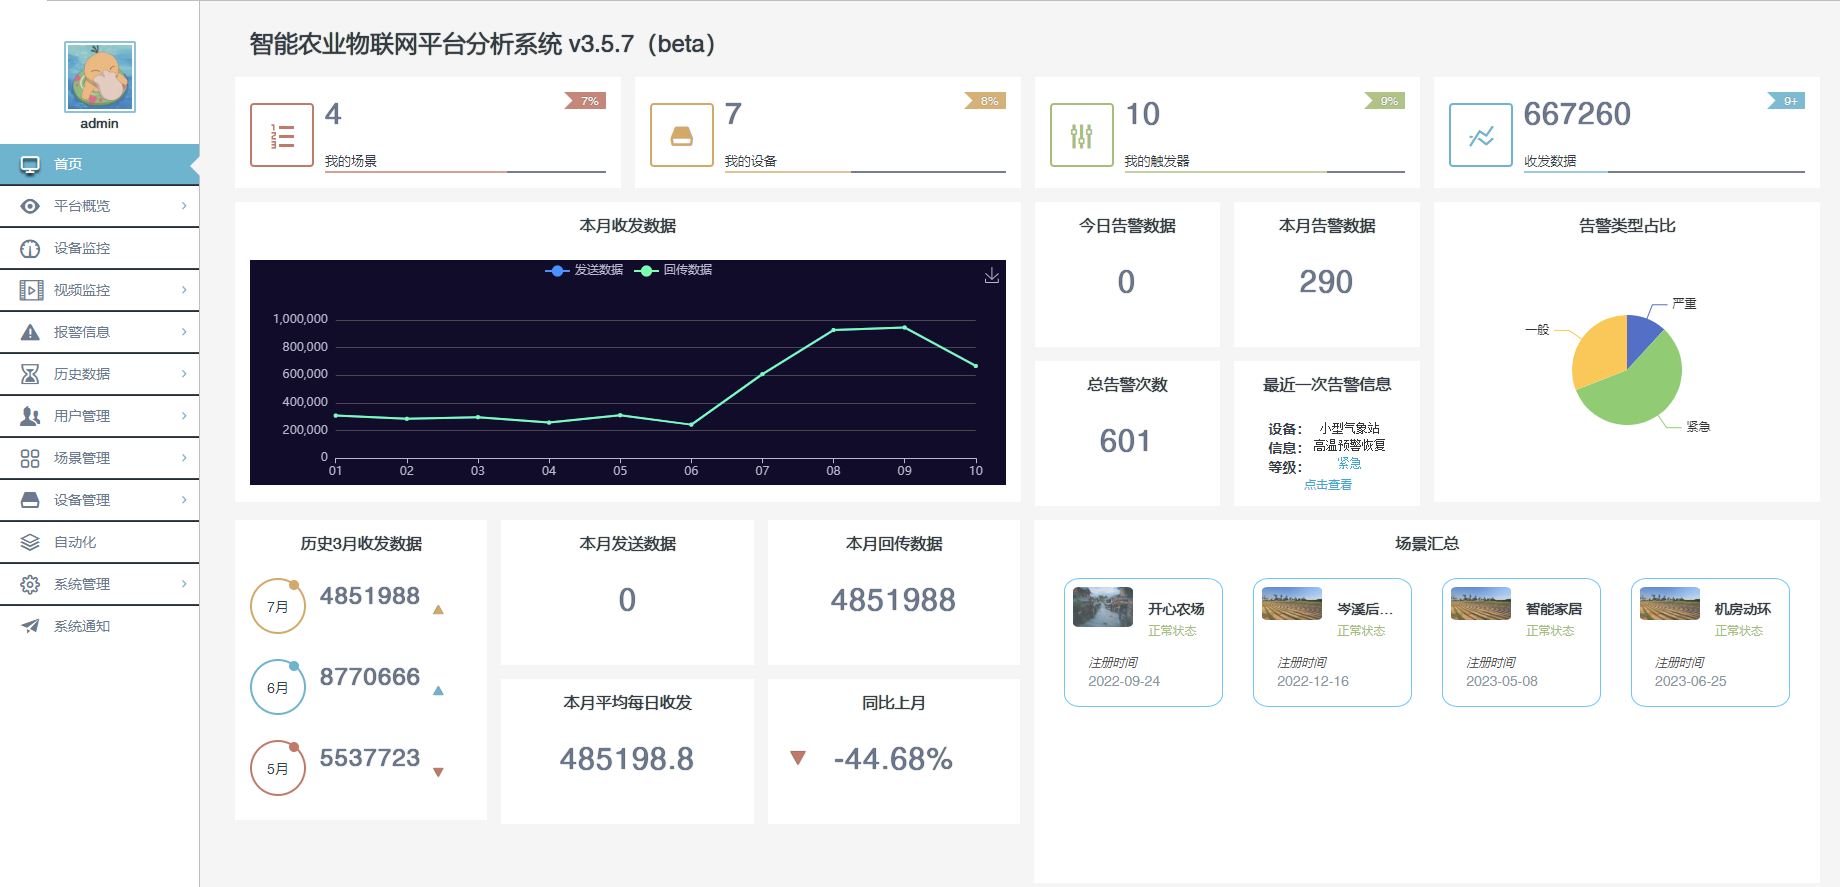Open the 系统通知 menu item
Image resolution: width=1840 pixels, height=887 pixels.
[x=100, y=626]
